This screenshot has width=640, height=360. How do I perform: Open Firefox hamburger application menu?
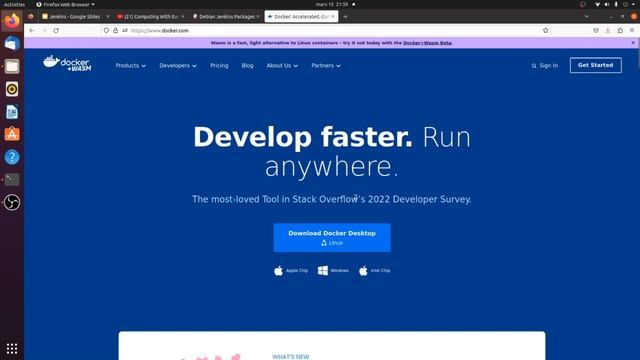tap(632, 31)
